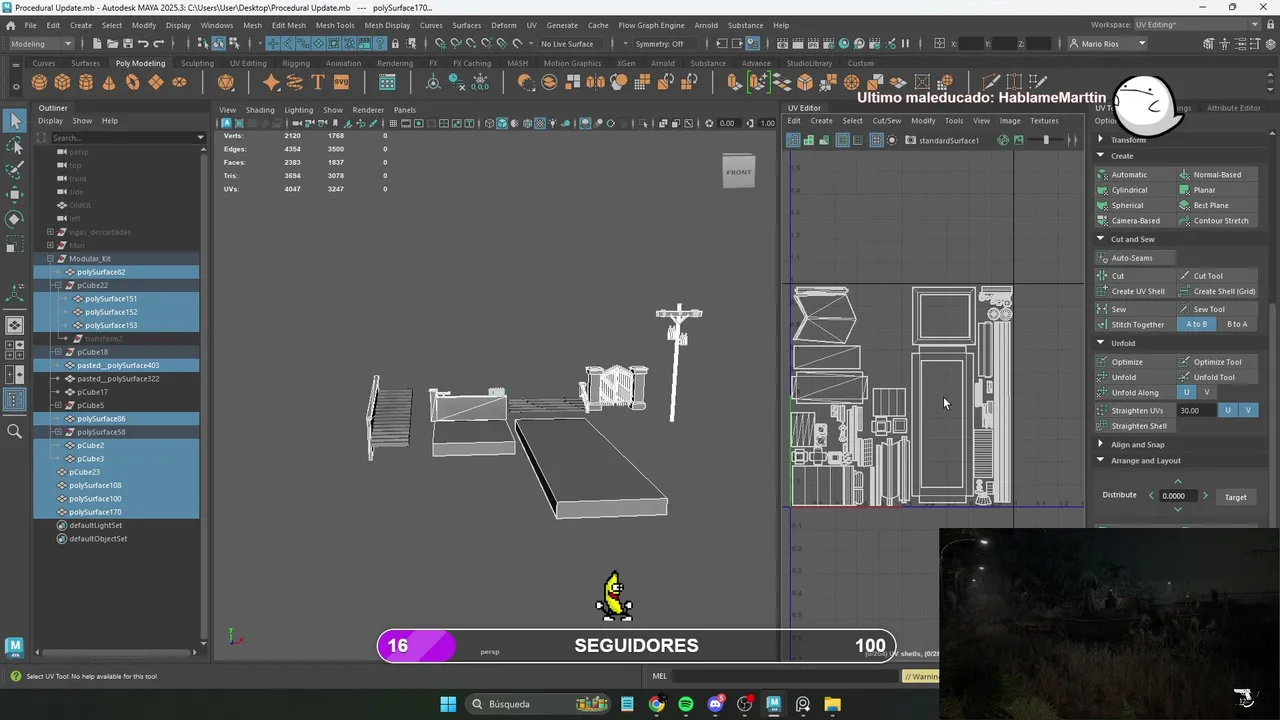Collapse the Create section in UV Toolkit
1280x720 pixels.
click(1101, 156)
